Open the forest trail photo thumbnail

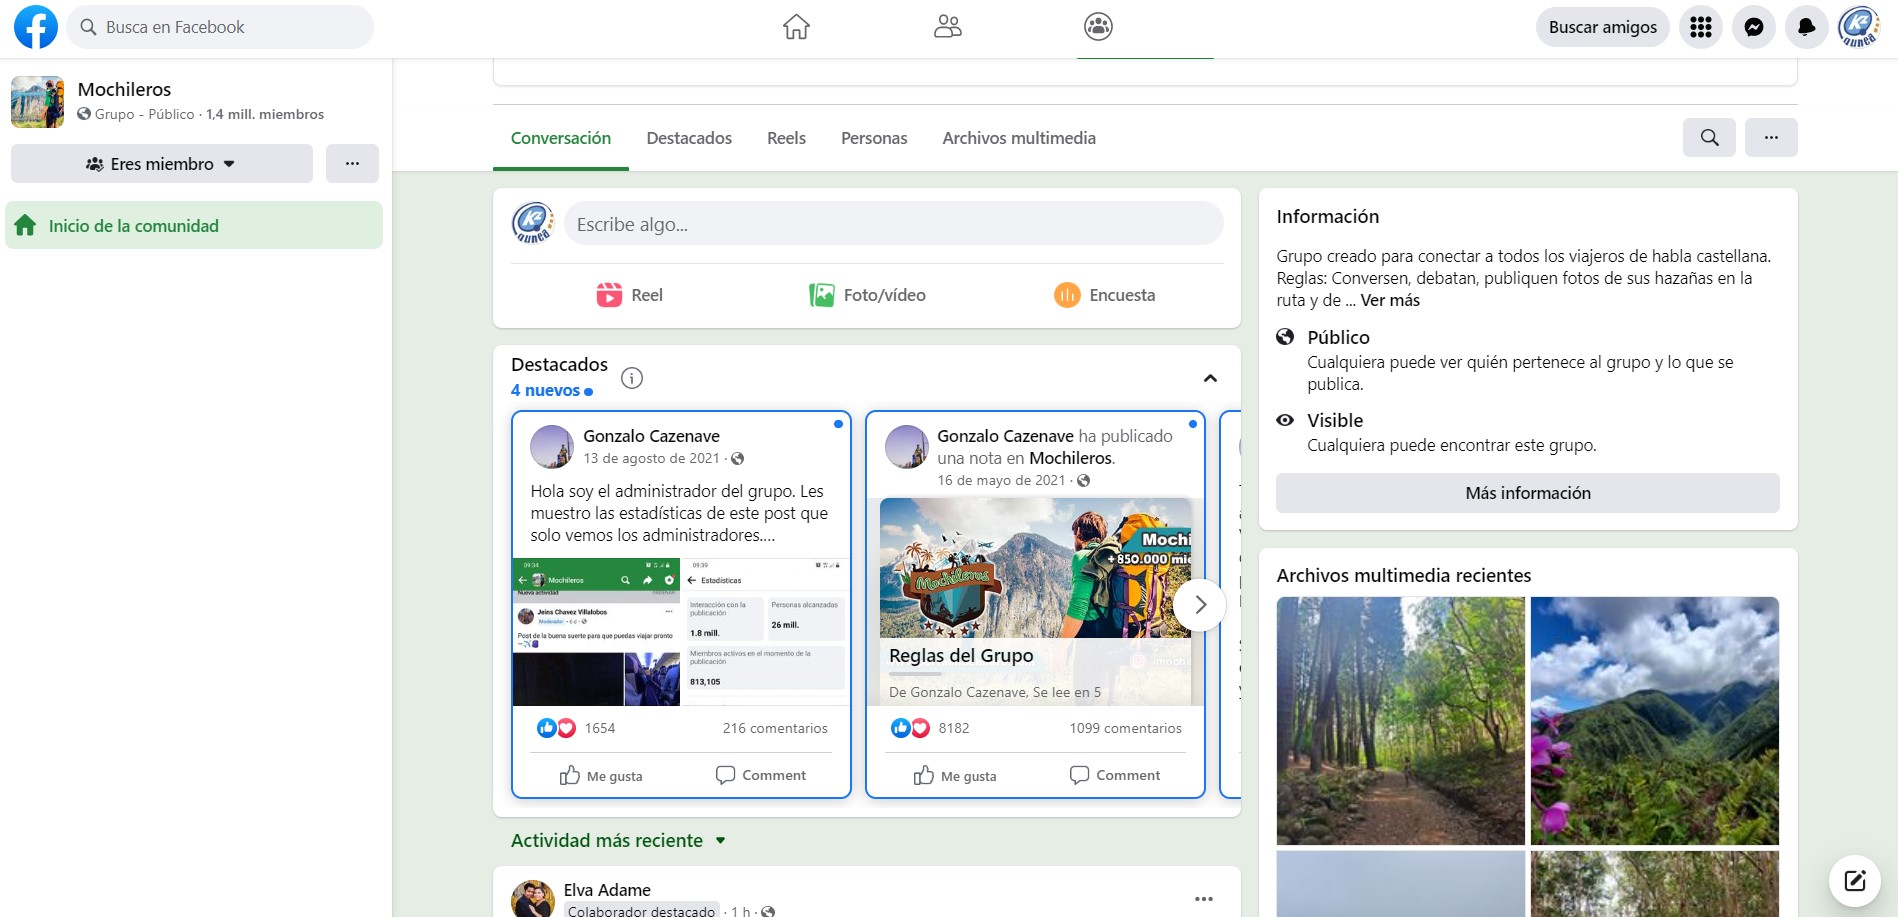point(1400,720)
